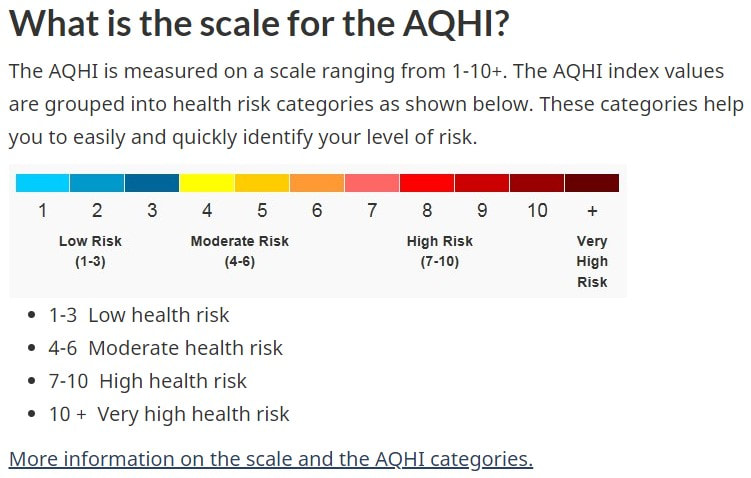Click the maroon swatch above the plus sign
The height and width of the screenshot is (478, 751).
tap(592, 183)
